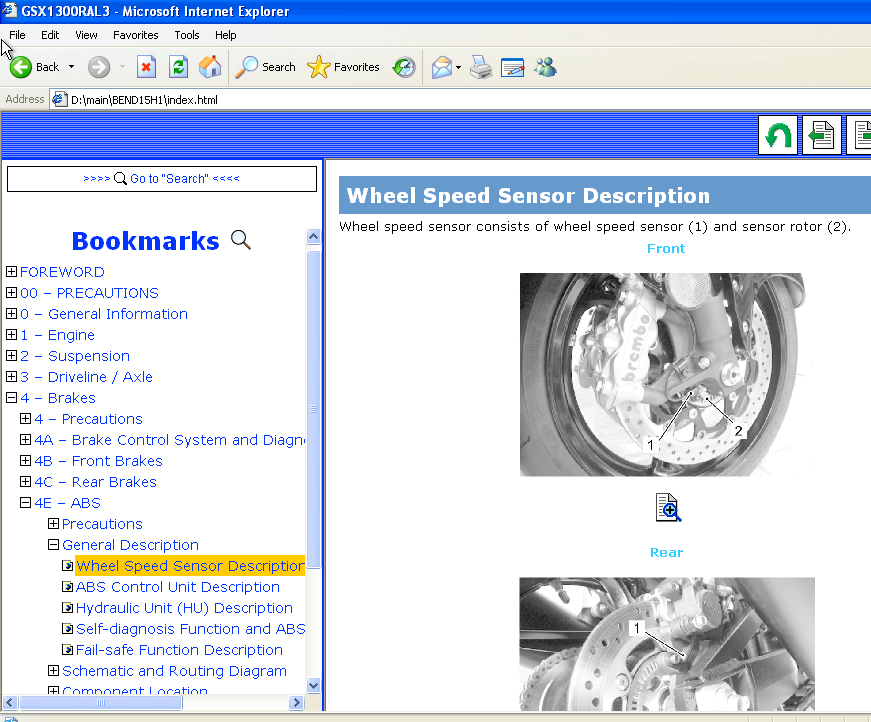The image size is (871, 722).
Task: Click the Mail envelope icon
Action: (442, 67)
